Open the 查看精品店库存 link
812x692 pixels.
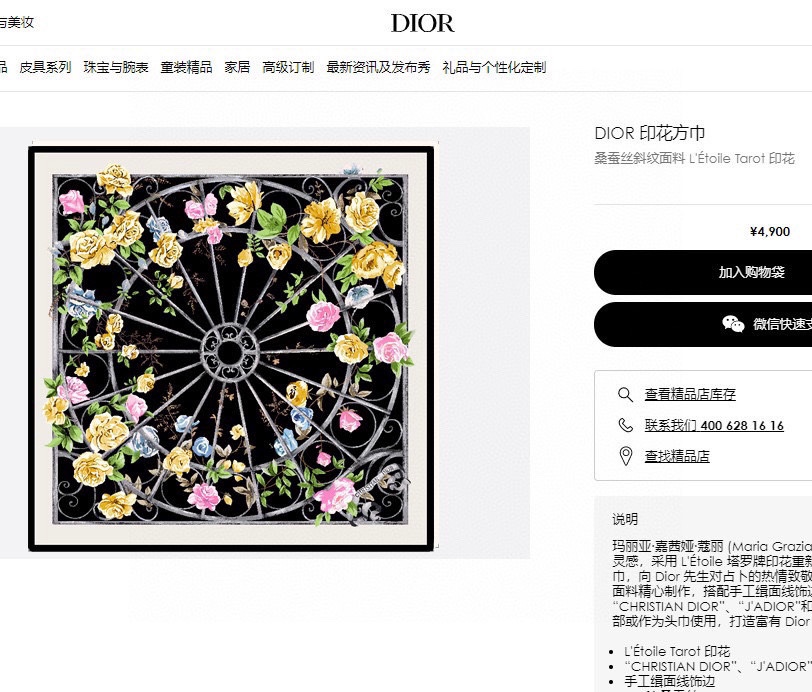690,395
